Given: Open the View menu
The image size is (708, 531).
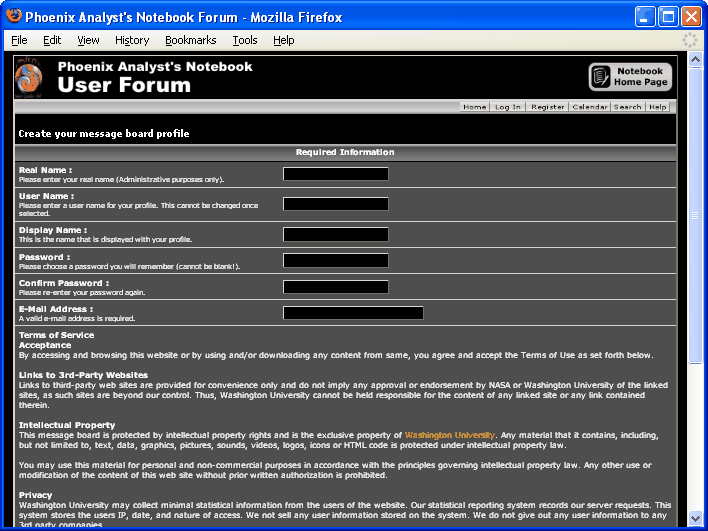Looking at the screenshot, I should pyautogui.click(x=88, y=40).
